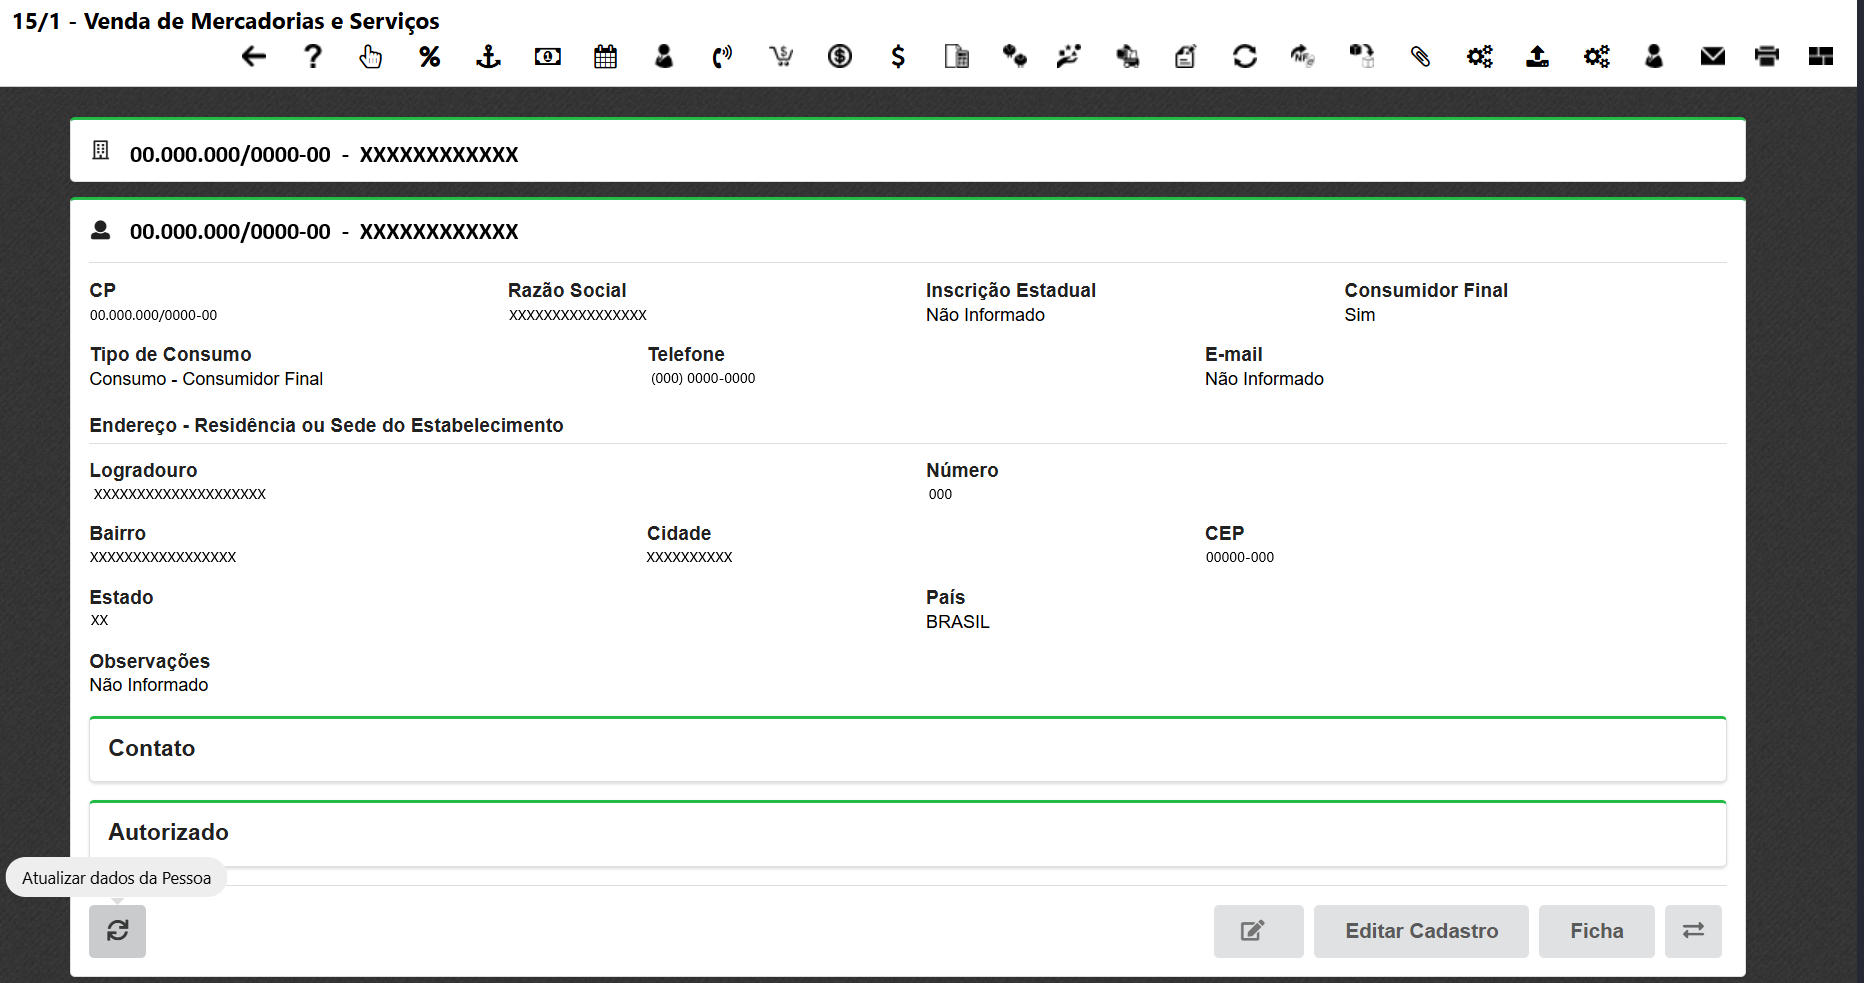
Task: Click the upload icon in the toolbar
Action: click(x=1537, y=57)
